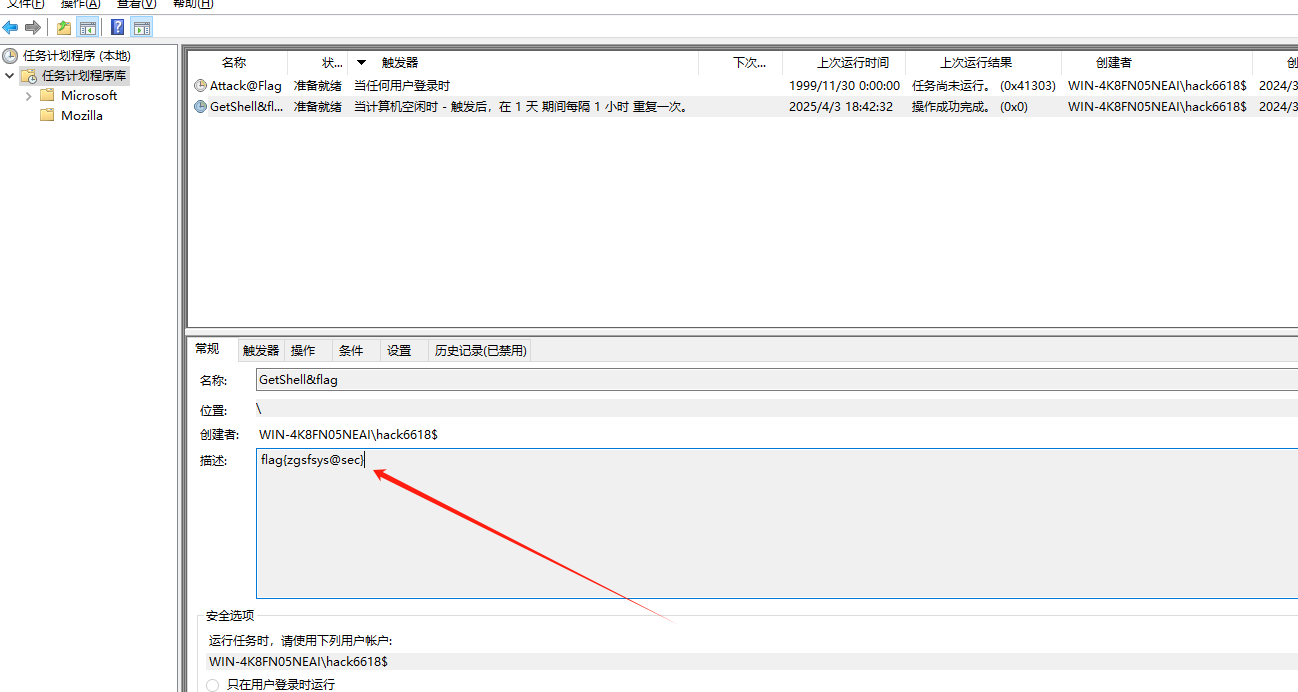Expand the Microsoft folder in tree
The width and height of the screenshot is (1298, 692).
tap(29, 96)
